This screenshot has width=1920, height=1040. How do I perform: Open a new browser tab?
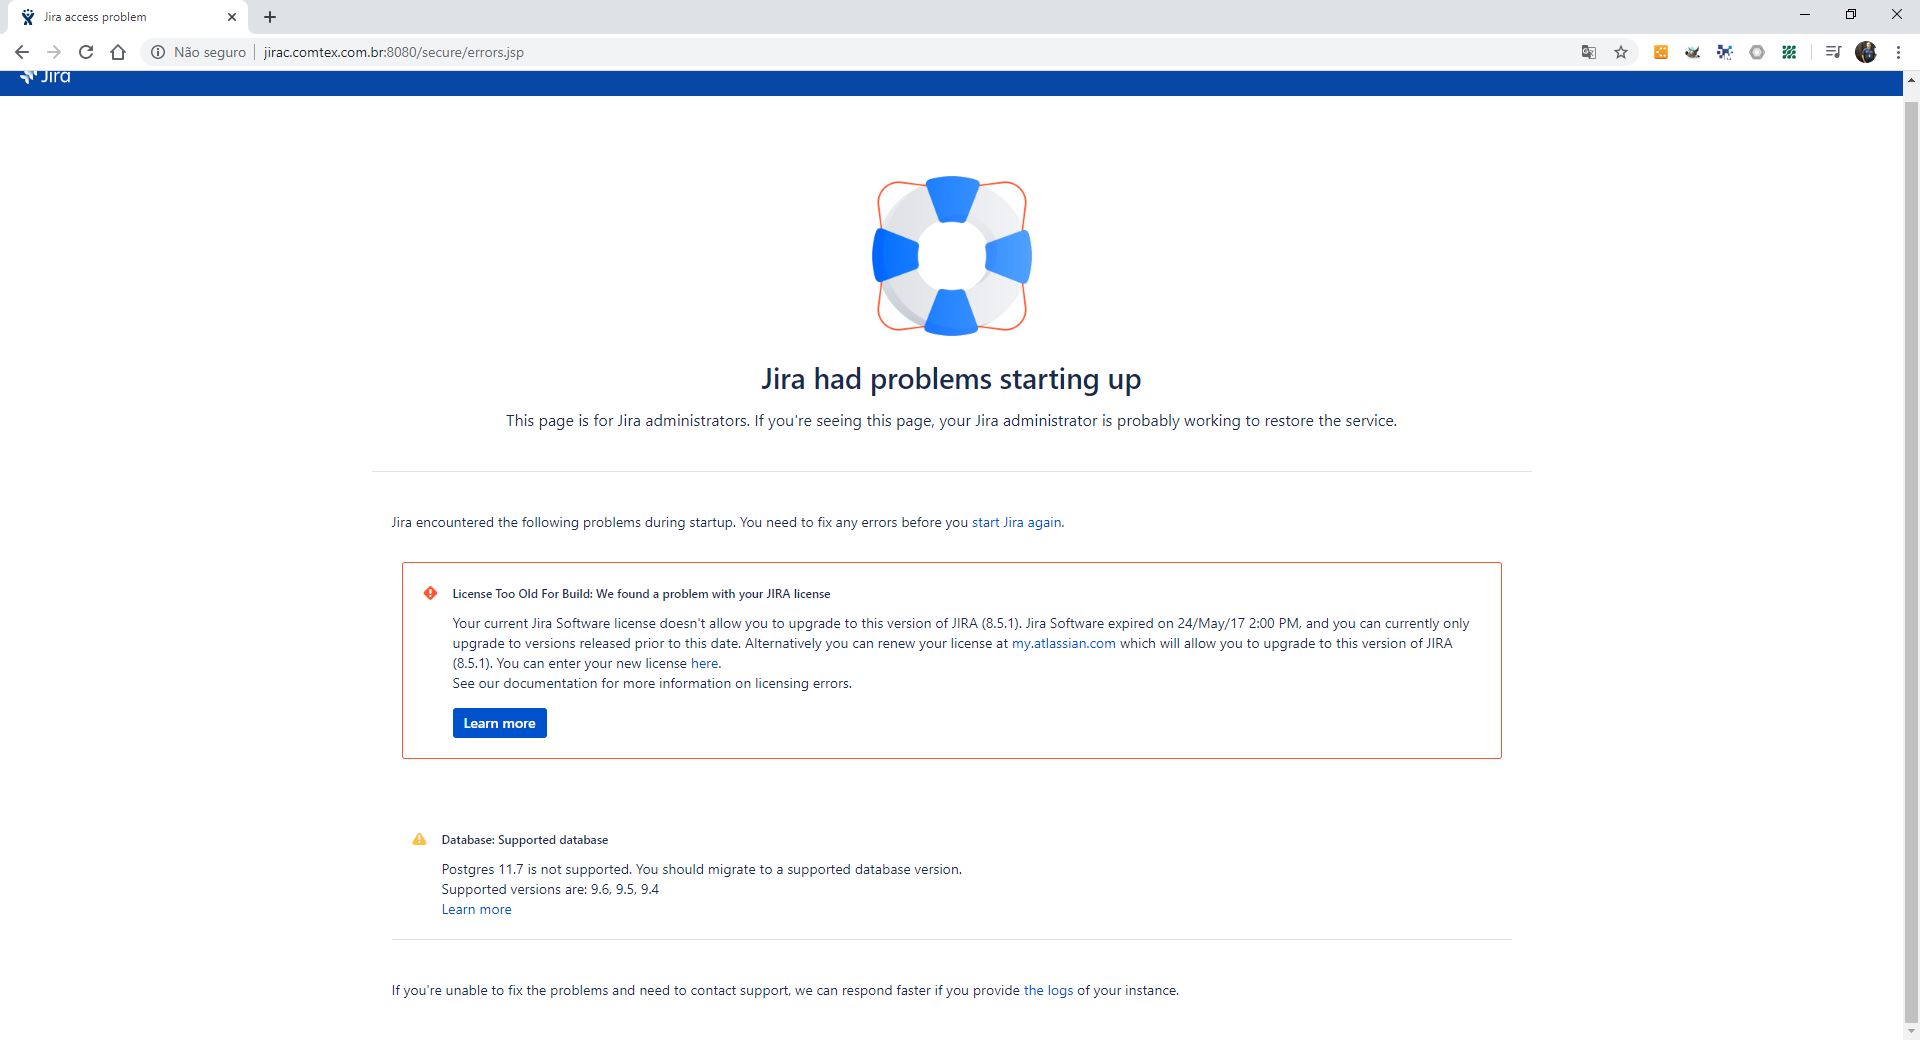pos(270,17)
